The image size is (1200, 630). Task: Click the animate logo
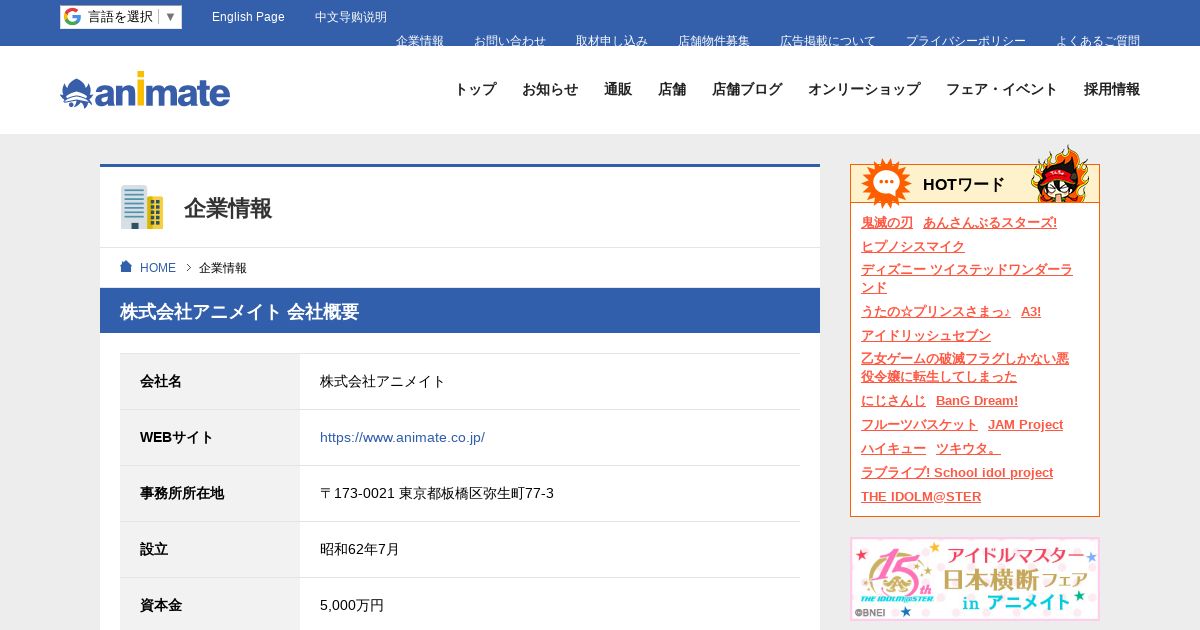click(x=145, y=90)
